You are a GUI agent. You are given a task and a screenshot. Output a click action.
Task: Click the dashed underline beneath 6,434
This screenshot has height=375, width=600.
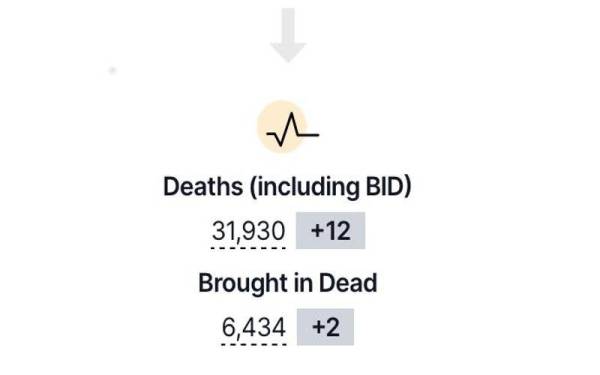coord(254,344)
